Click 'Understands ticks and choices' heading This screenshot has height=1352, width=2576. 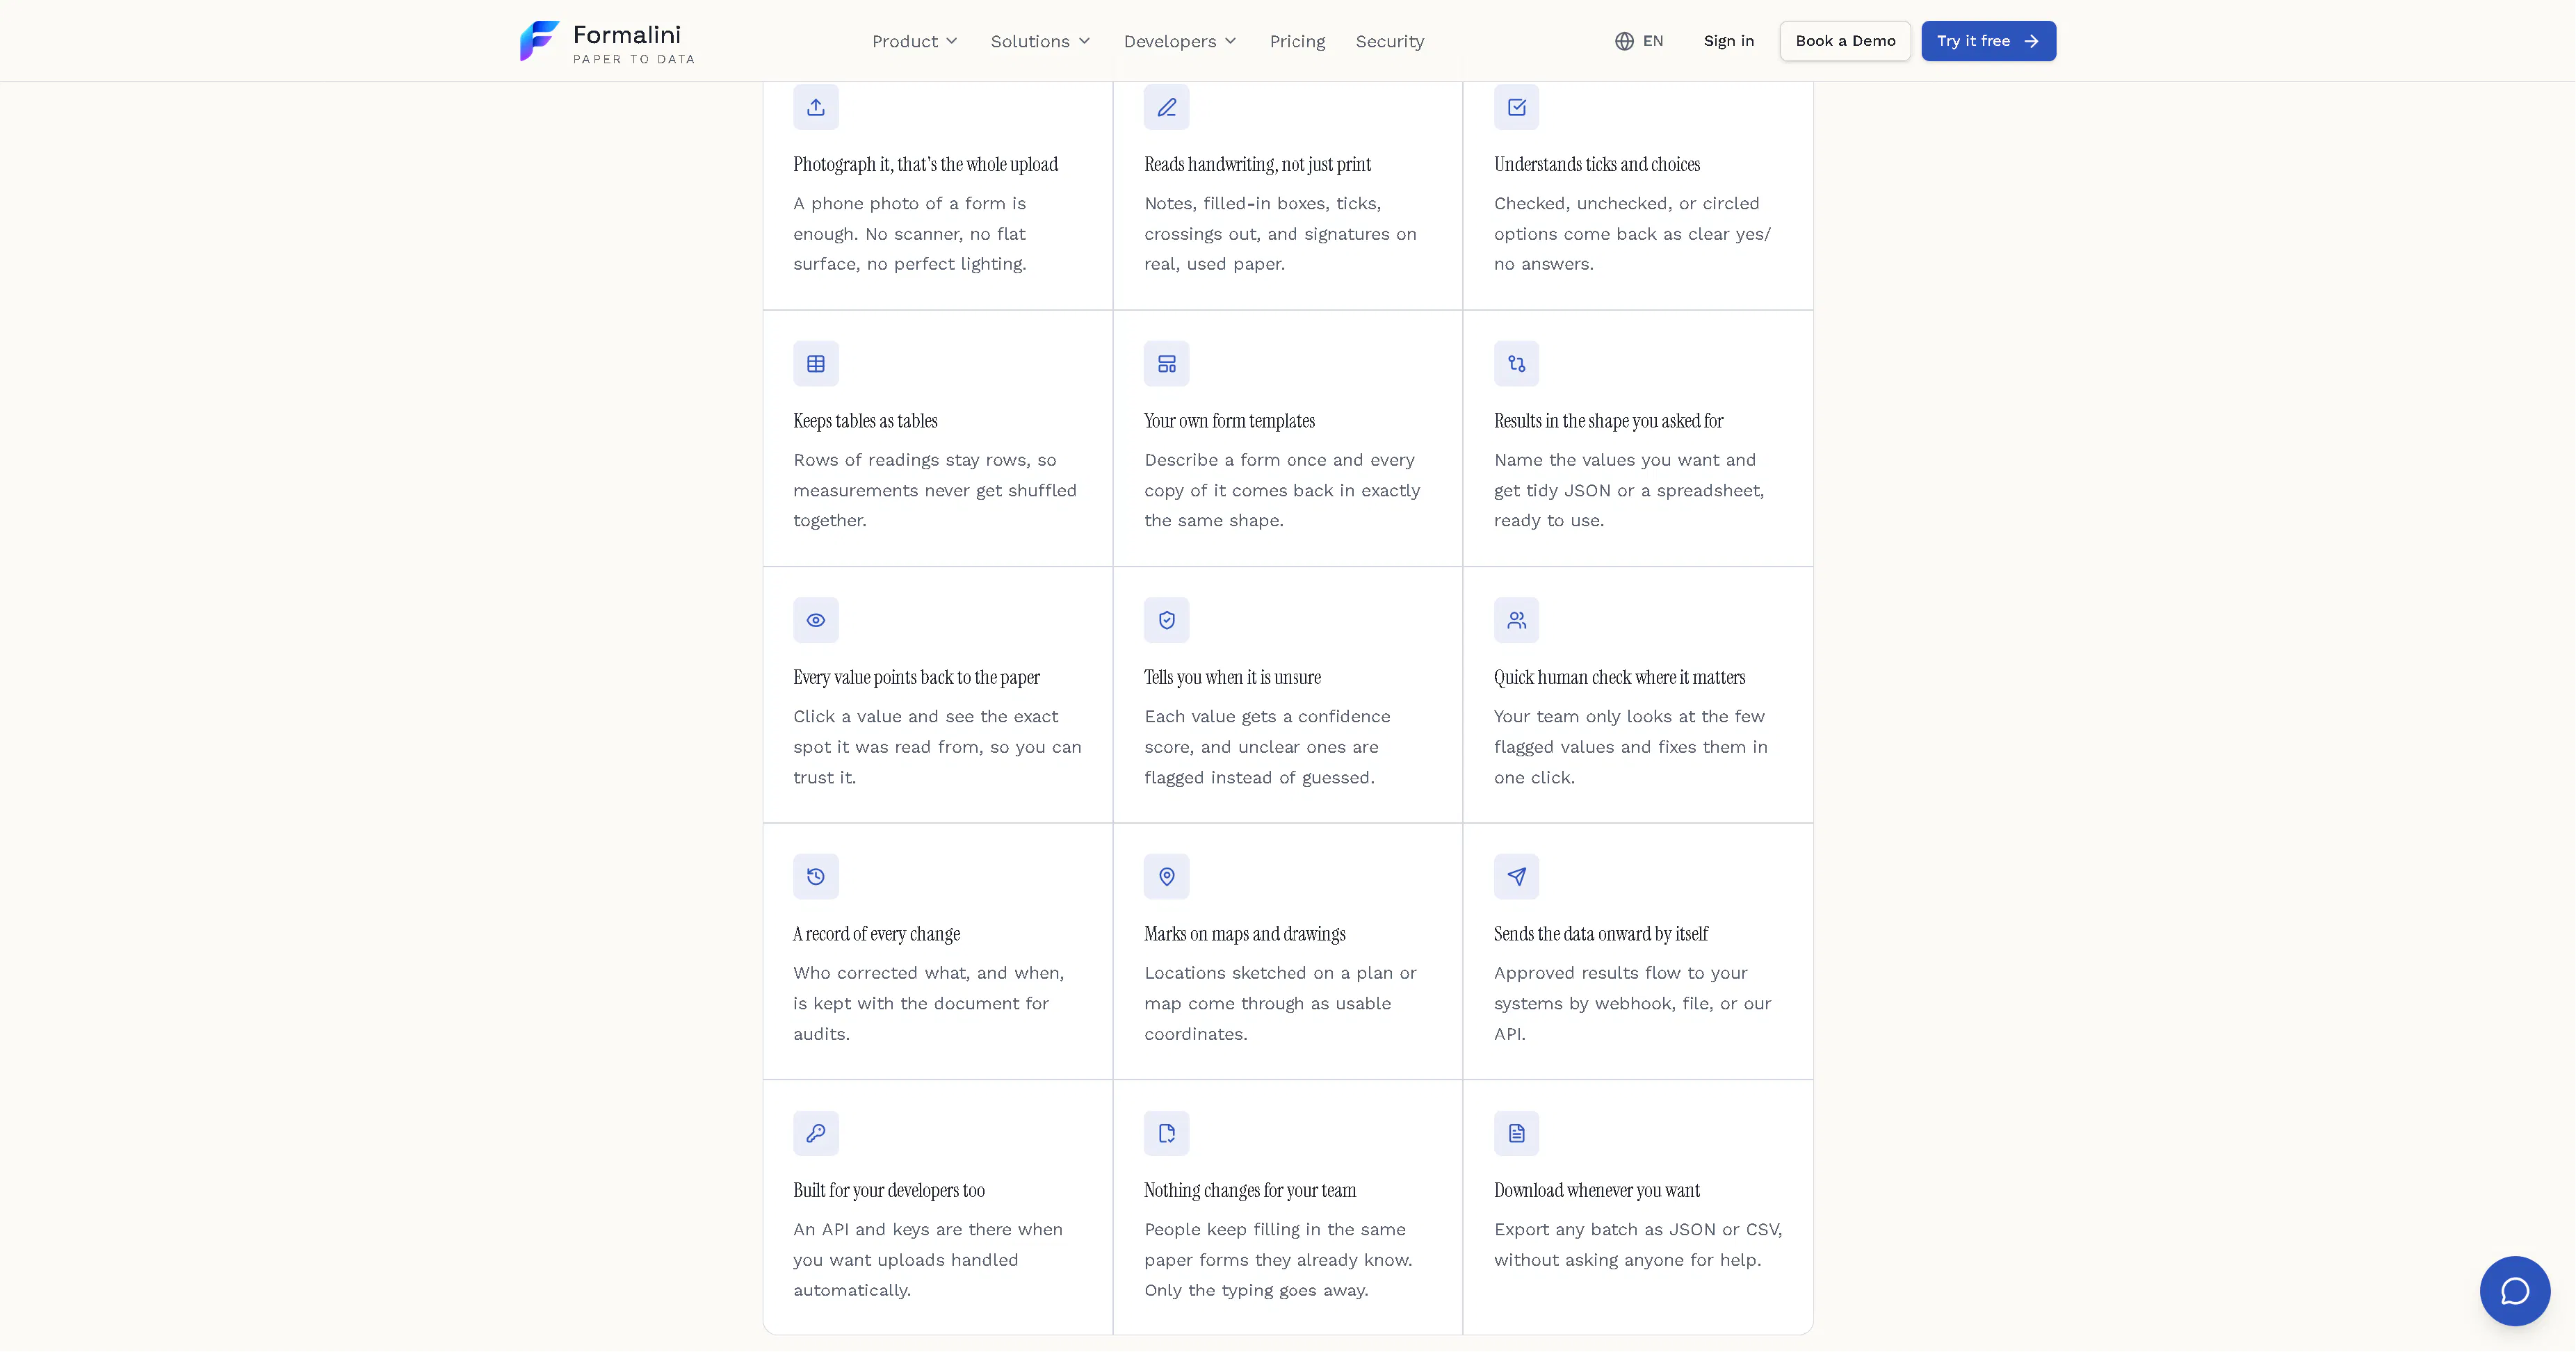coord(1596,164)
